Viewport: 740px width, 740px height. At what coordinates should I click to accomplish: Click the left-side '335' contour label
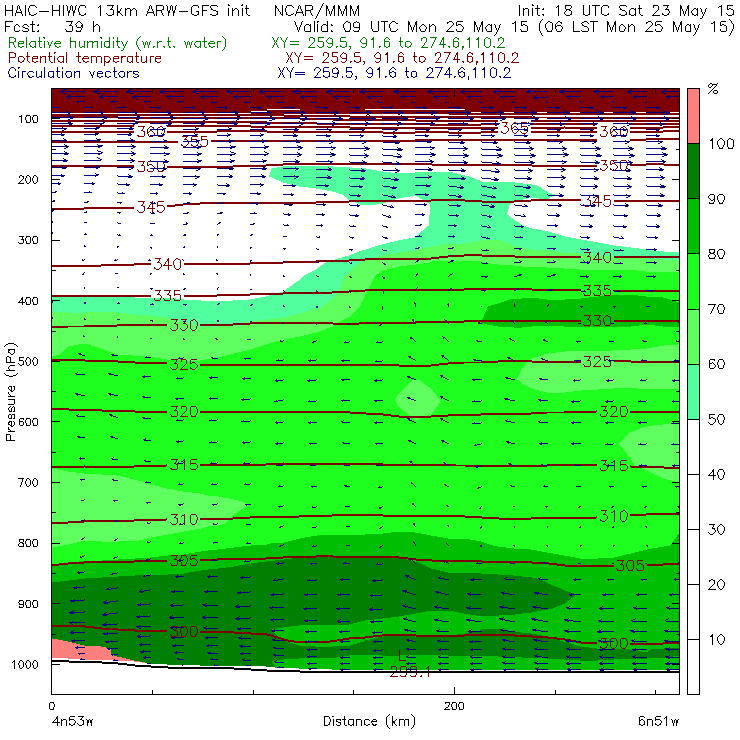click(168, 295)
